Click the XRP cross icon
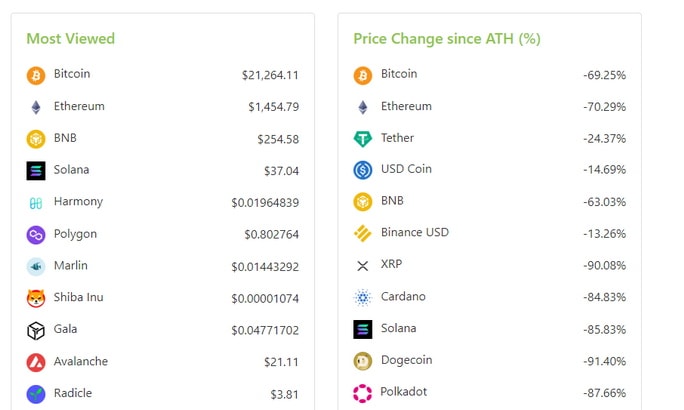 click(363, 266)
